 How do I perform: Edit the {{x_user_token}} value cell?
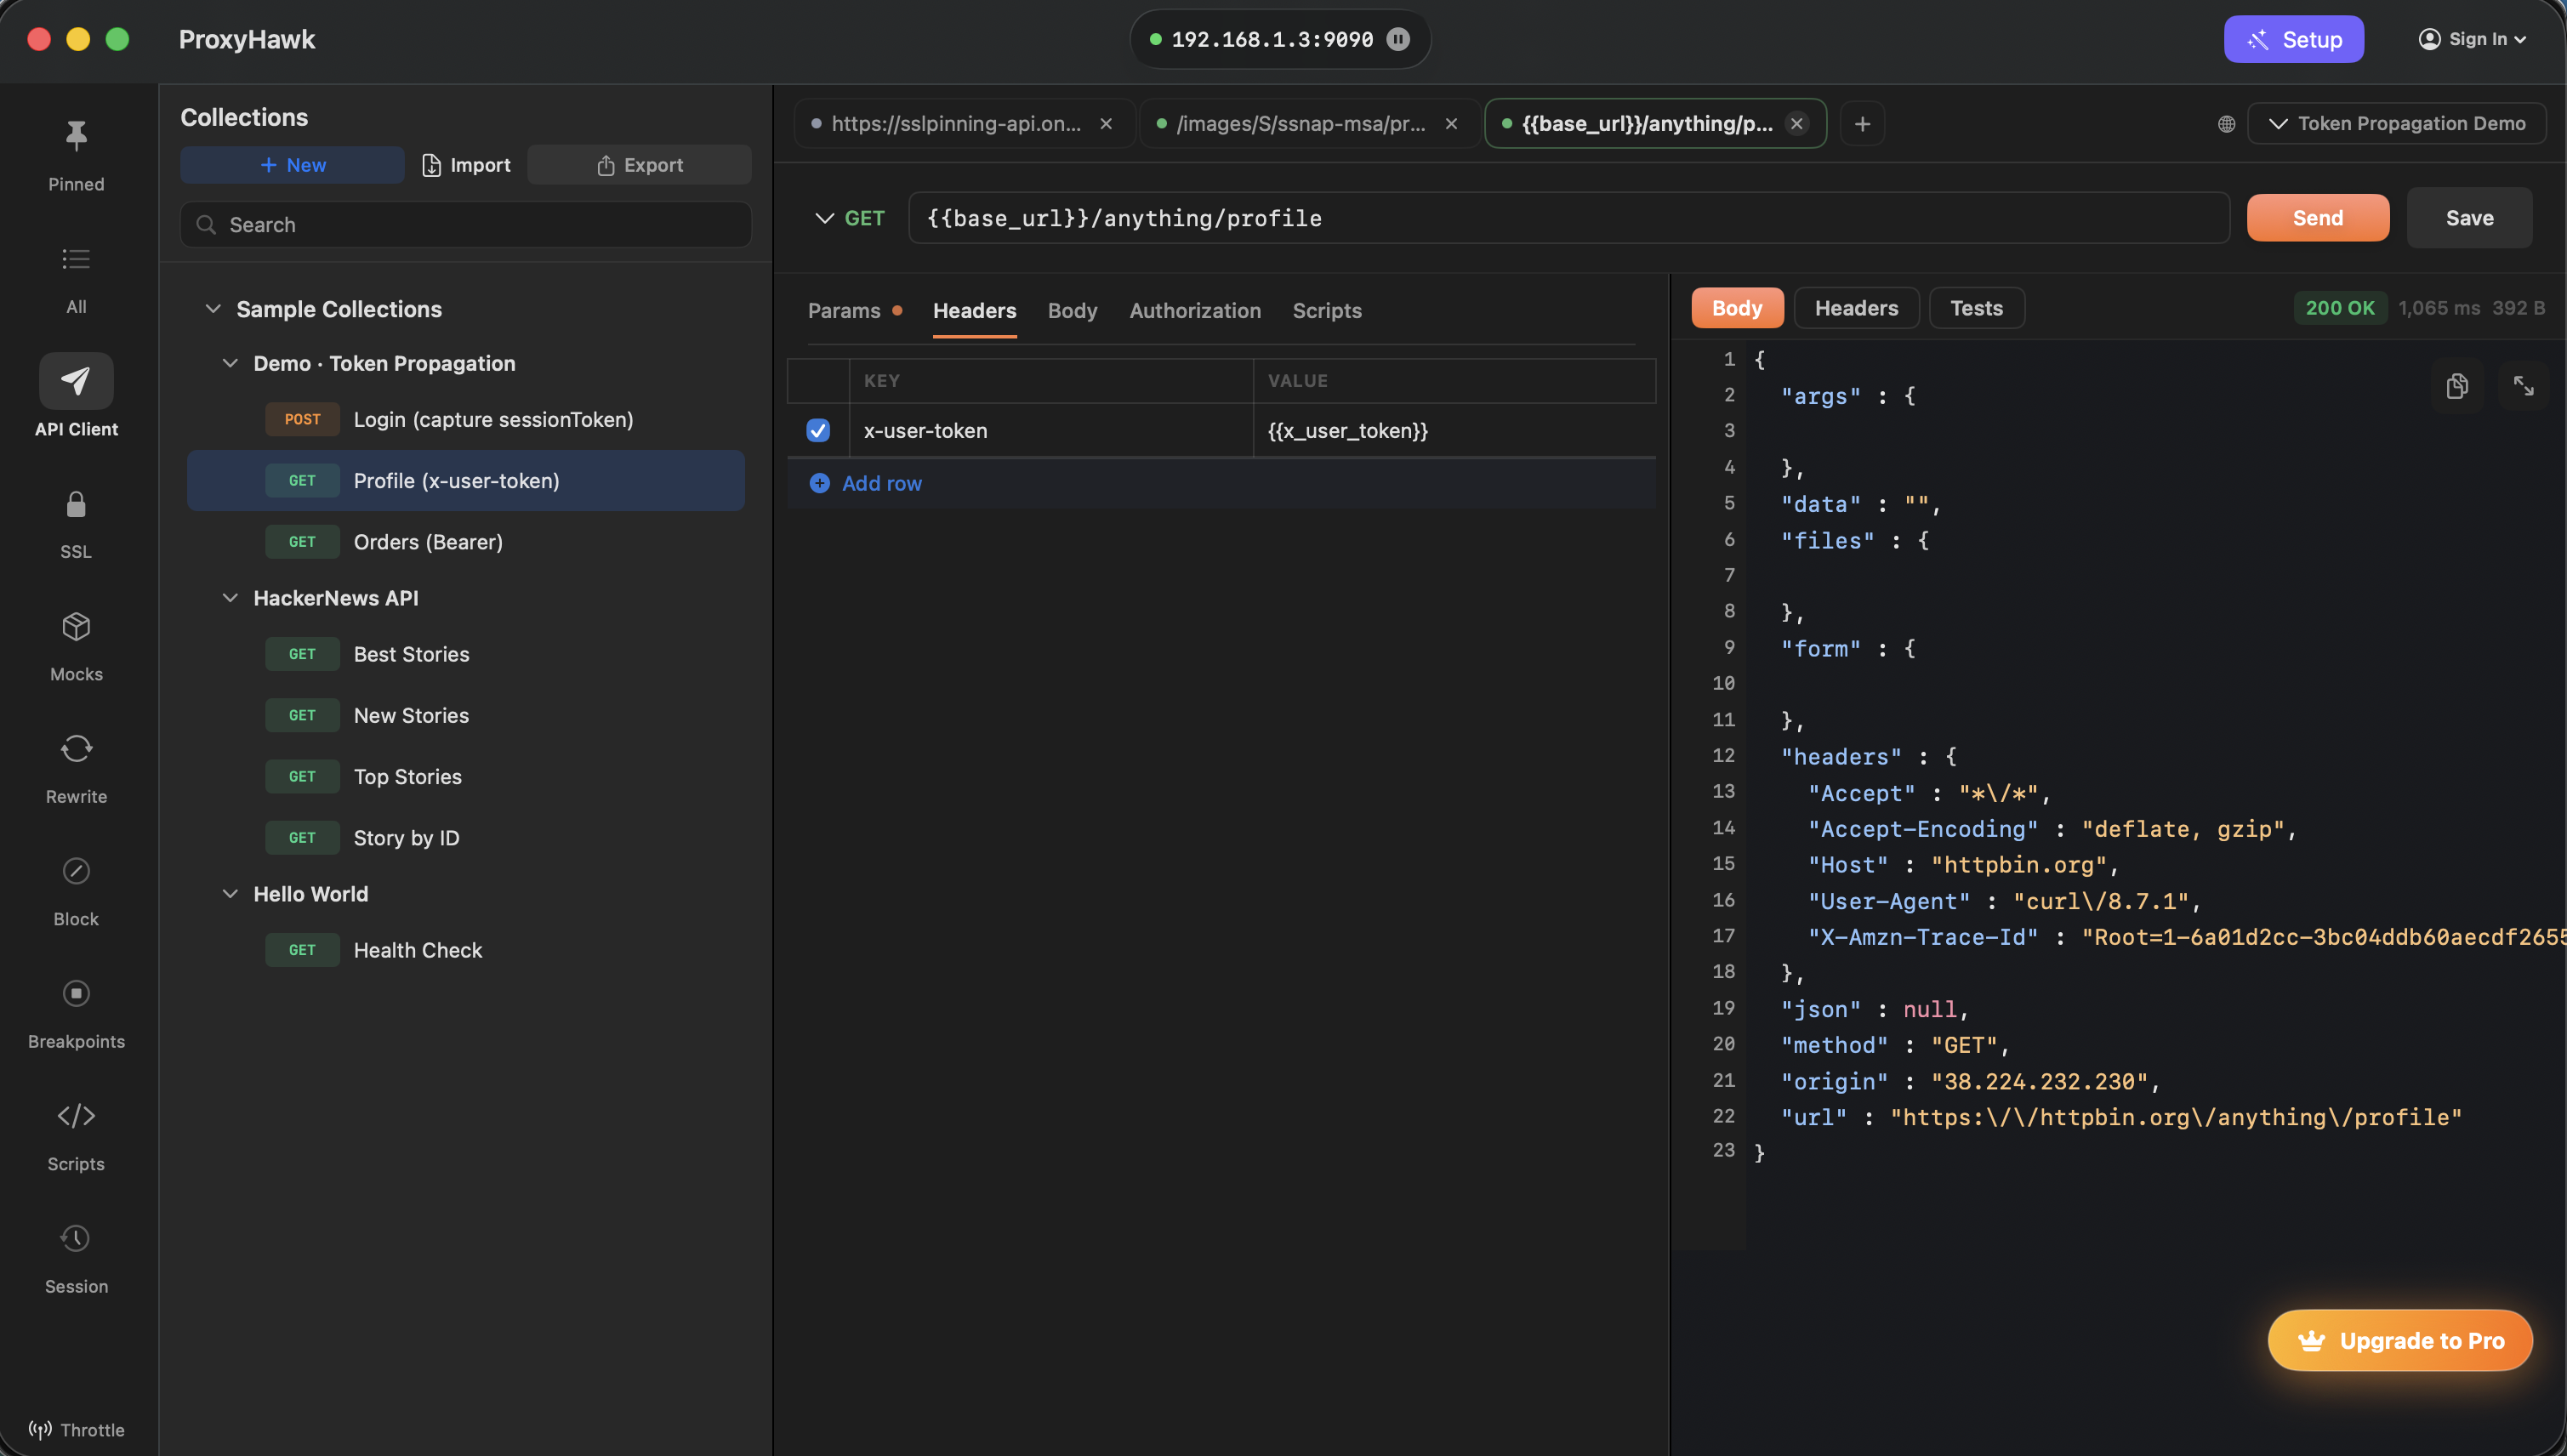coord(1454,431)
